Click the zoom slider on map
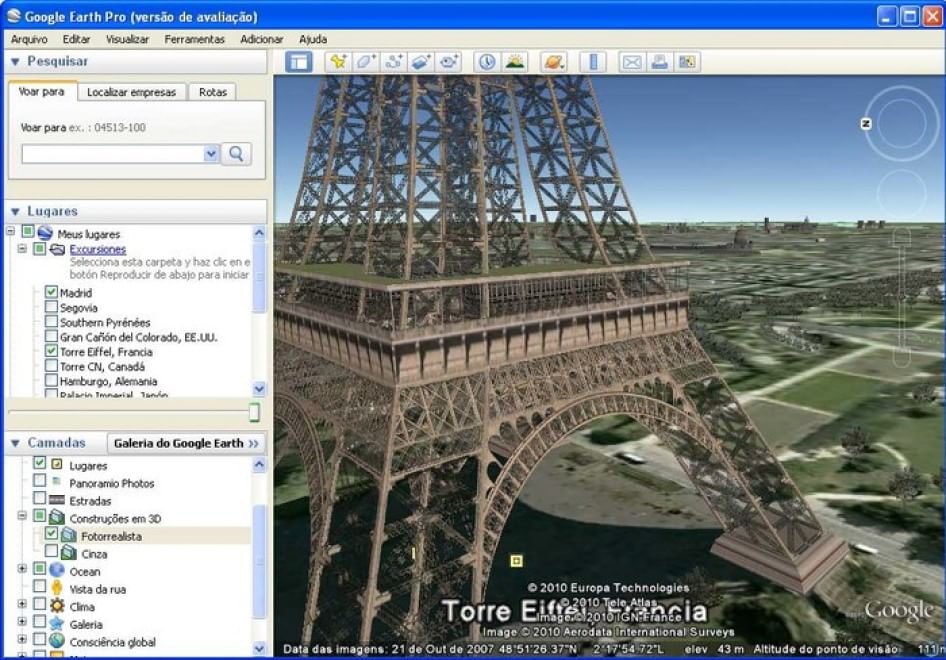Viewport: 946px width, 660px height. [x=901, y=299]
